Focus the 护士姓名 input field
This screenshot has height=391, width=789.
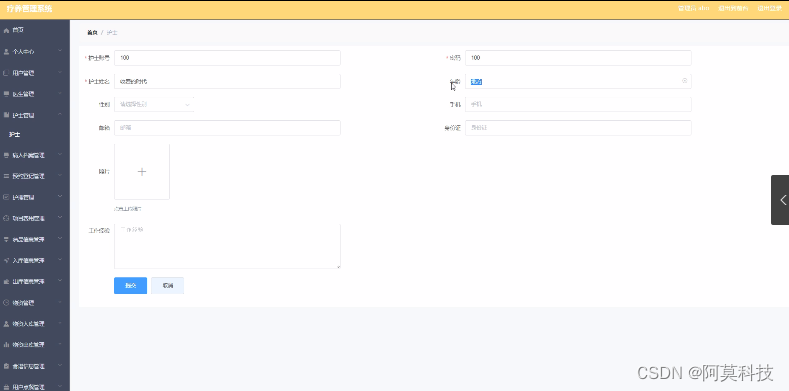coord(227,81)
